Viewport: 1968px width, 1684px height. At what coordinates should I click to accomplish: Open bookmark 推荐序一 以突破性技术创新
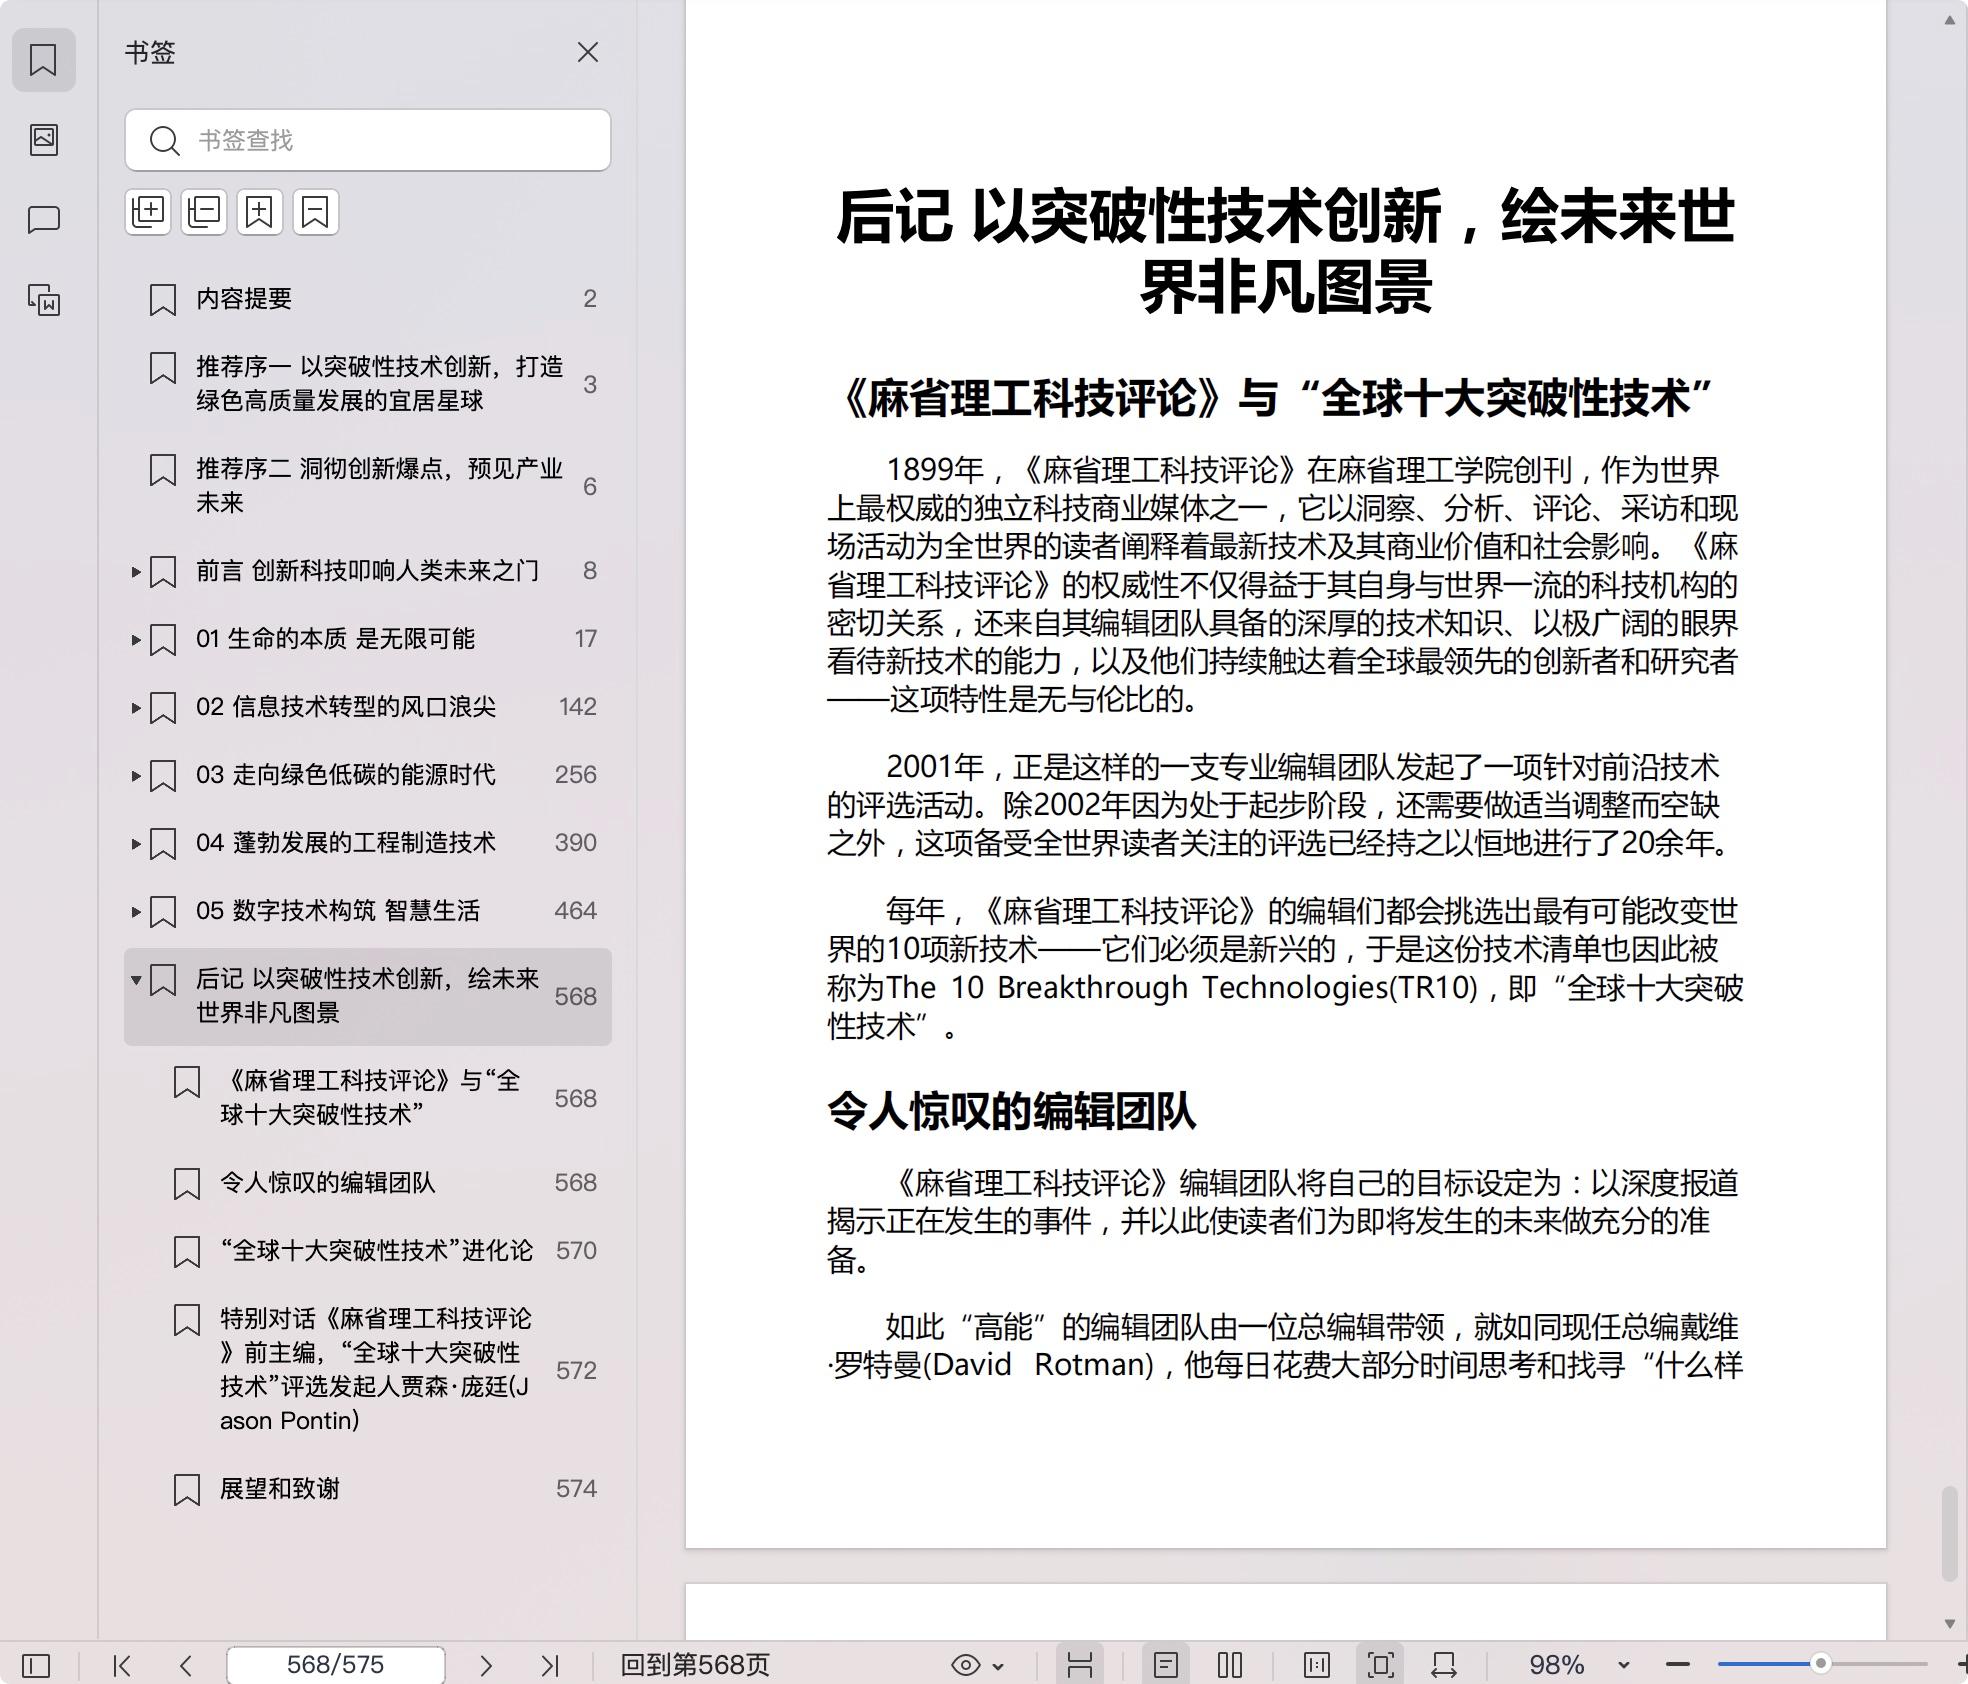point(368,384)
